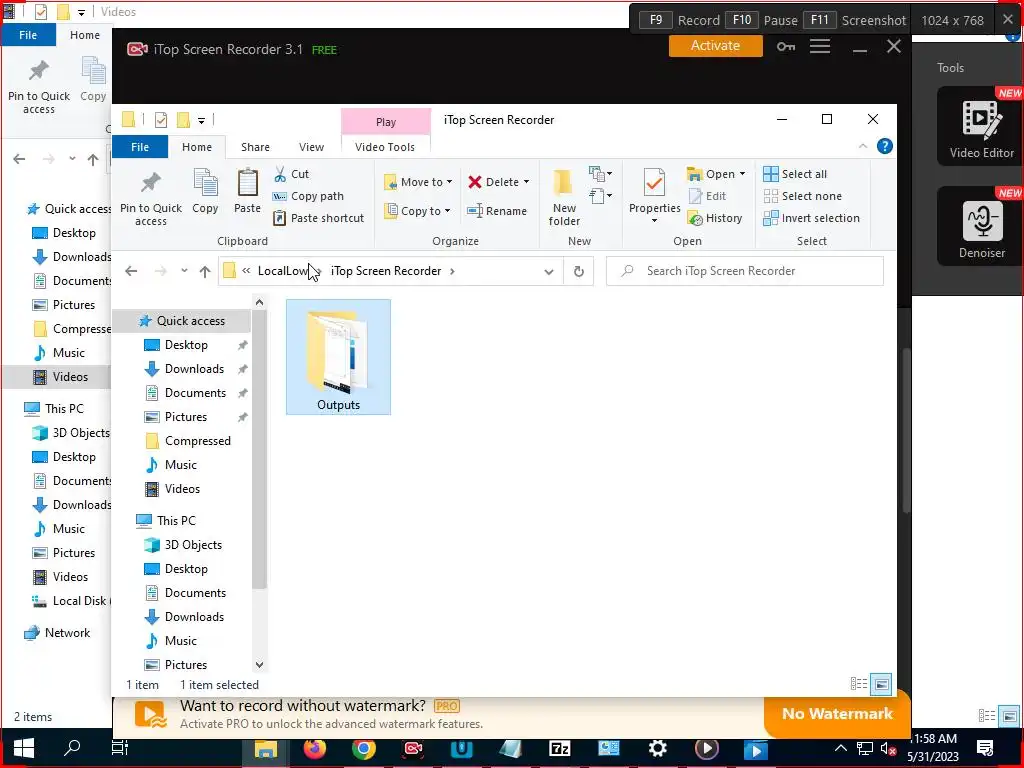
Task: Open the Easy access dropdown
Action: 600,195
